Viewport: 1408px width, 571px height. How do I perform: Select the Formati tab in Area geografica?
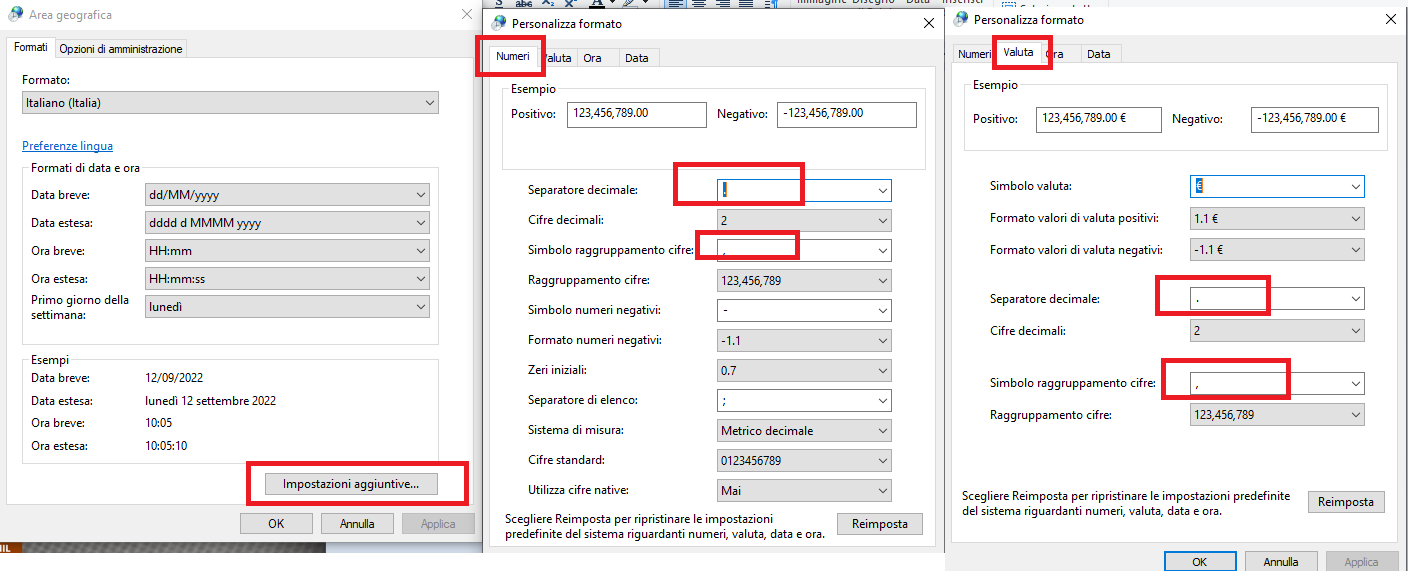(31, 47)
